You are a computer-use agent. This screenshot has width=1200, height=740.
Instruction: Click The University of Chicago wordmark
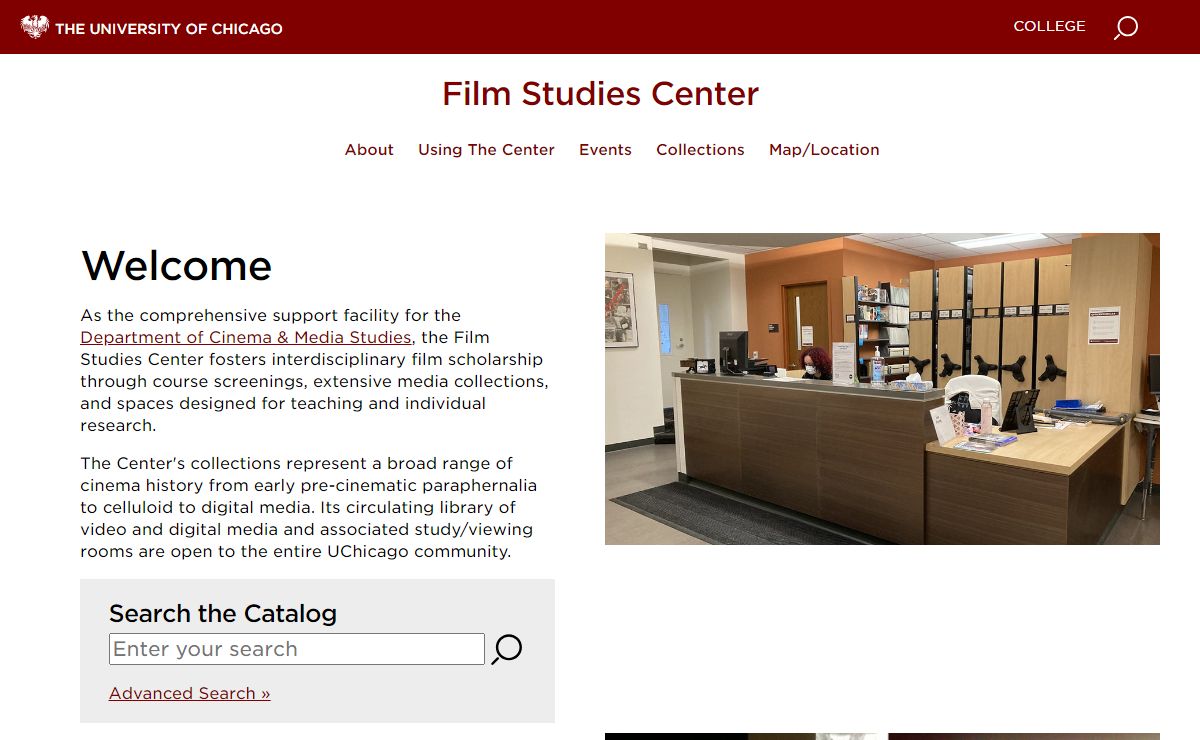[169, 28]
